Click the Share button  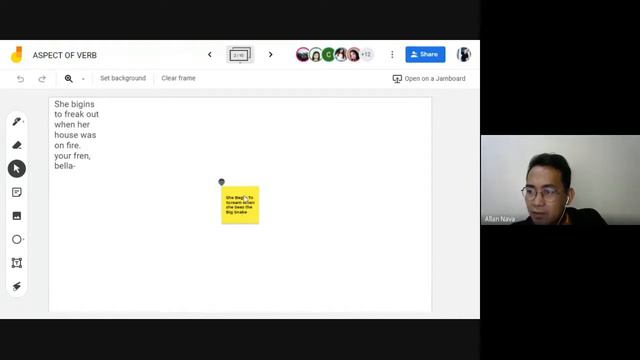tap(425, 54)
